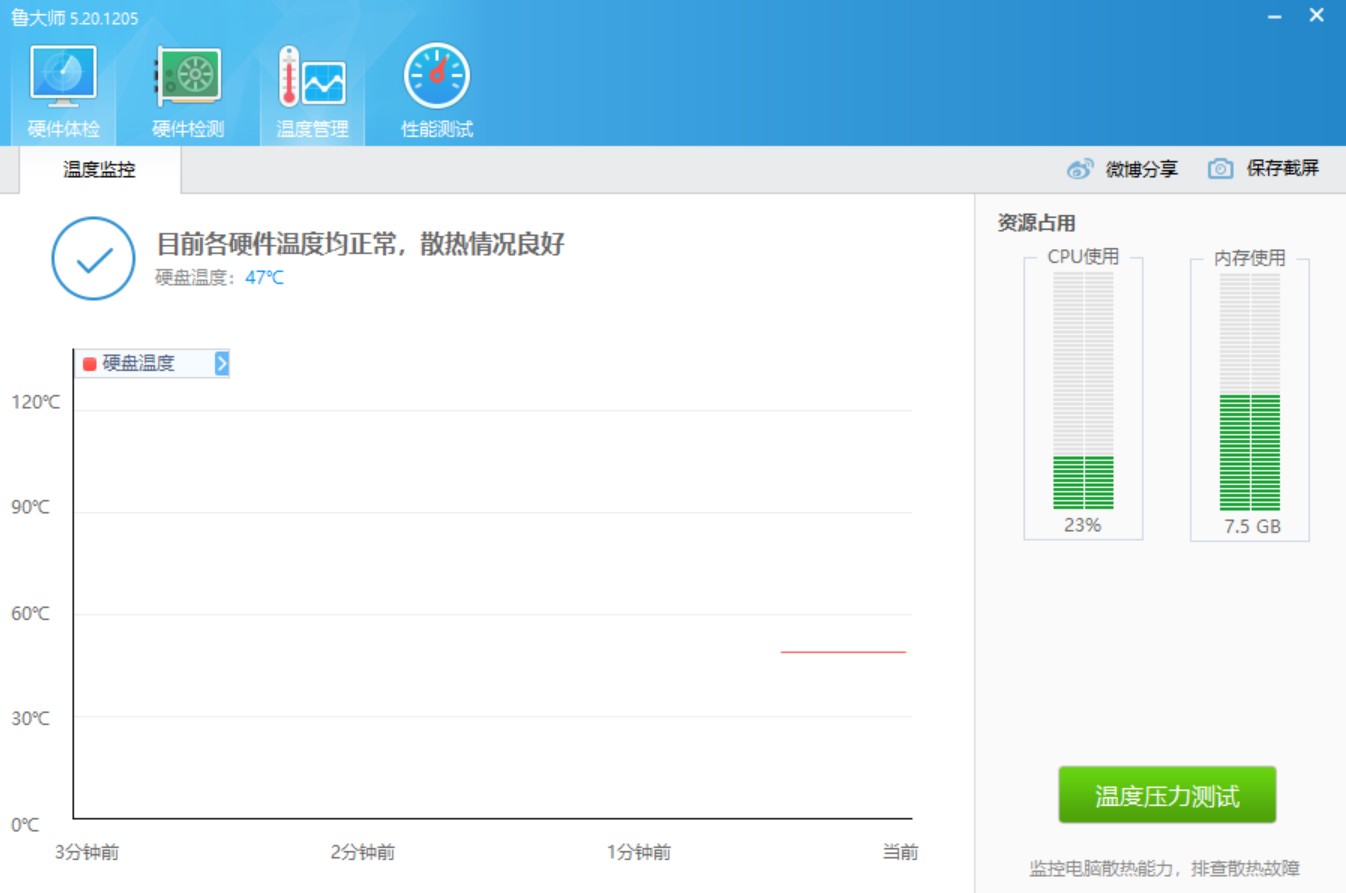The width and height of the screenshot is (1346, 893).
Task: Click the 3分钟前 time axis label
Action: 87,853
